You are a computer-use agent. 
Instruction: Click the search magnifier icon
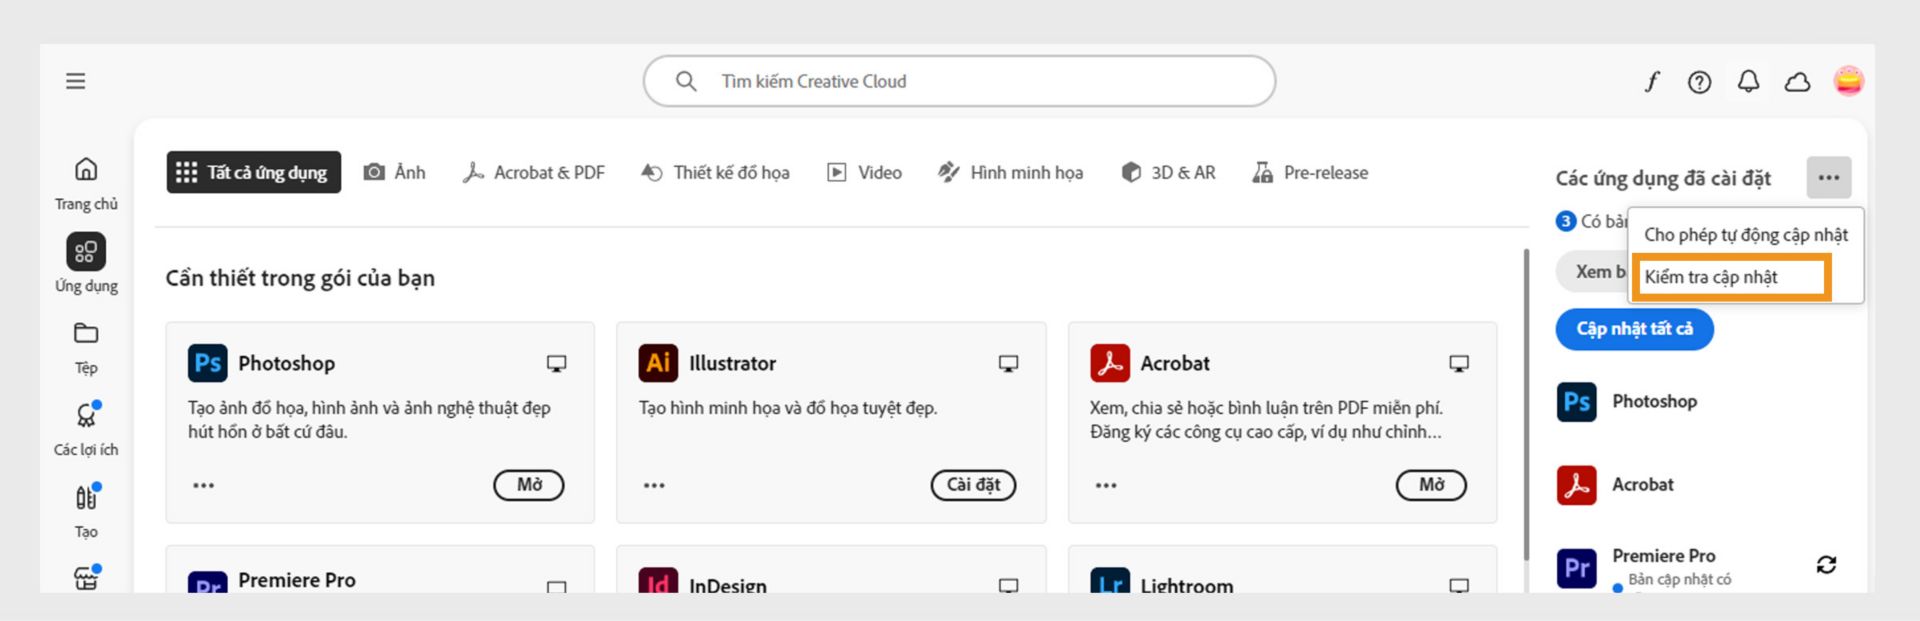click(x=686, y=81)
